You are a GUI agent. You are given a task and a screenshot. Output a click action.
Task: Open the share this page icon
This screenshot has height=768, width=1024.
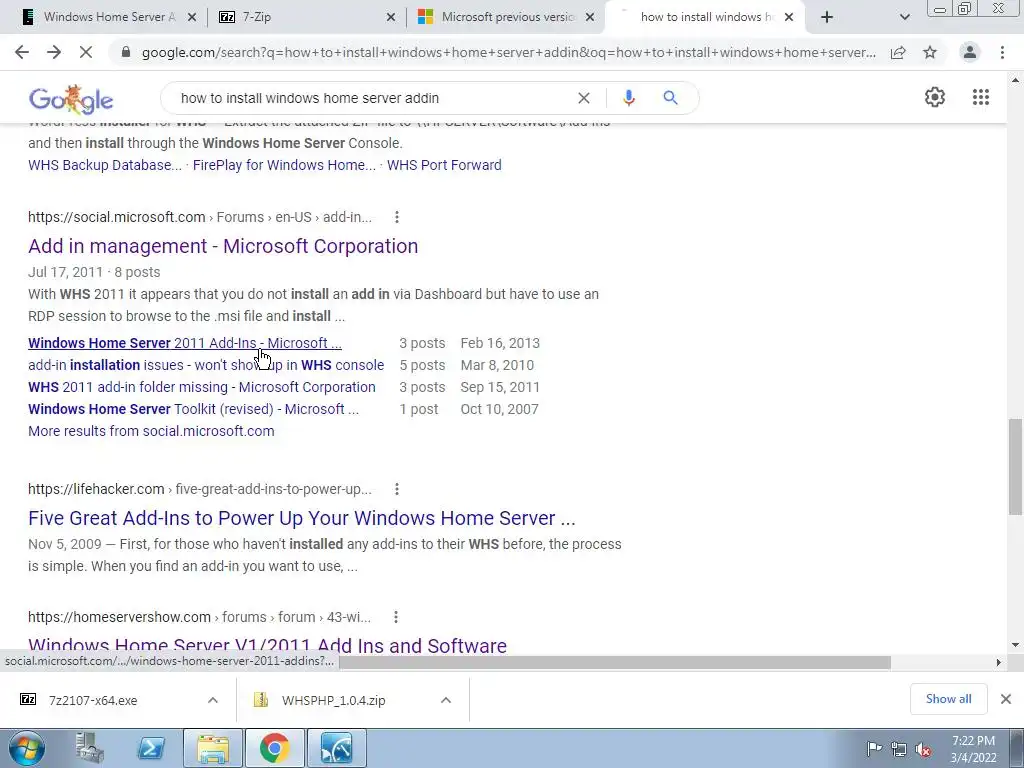(898, 52)
